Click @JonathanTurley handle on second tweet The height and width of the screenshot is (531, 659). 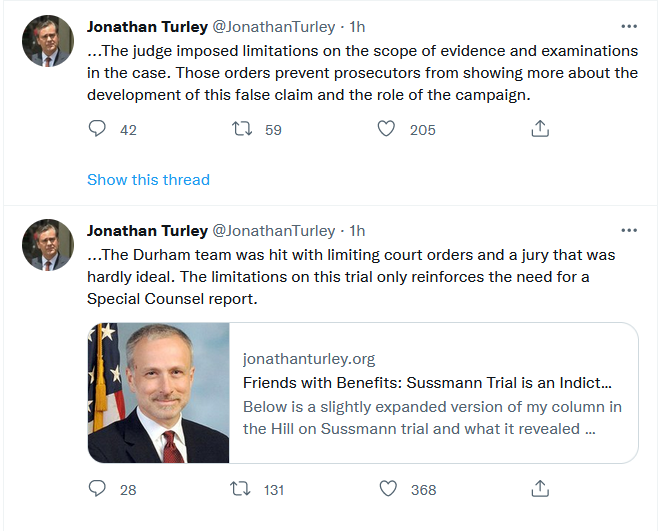(273, 231)
